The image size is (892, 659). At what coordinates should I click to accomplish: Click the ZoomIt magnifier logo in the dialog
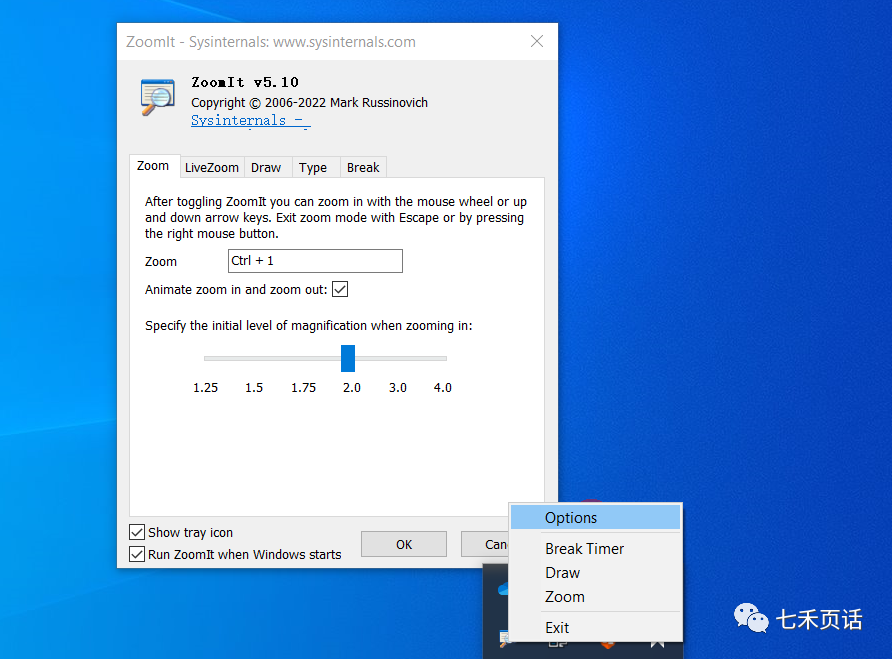[x=158, y=97]
